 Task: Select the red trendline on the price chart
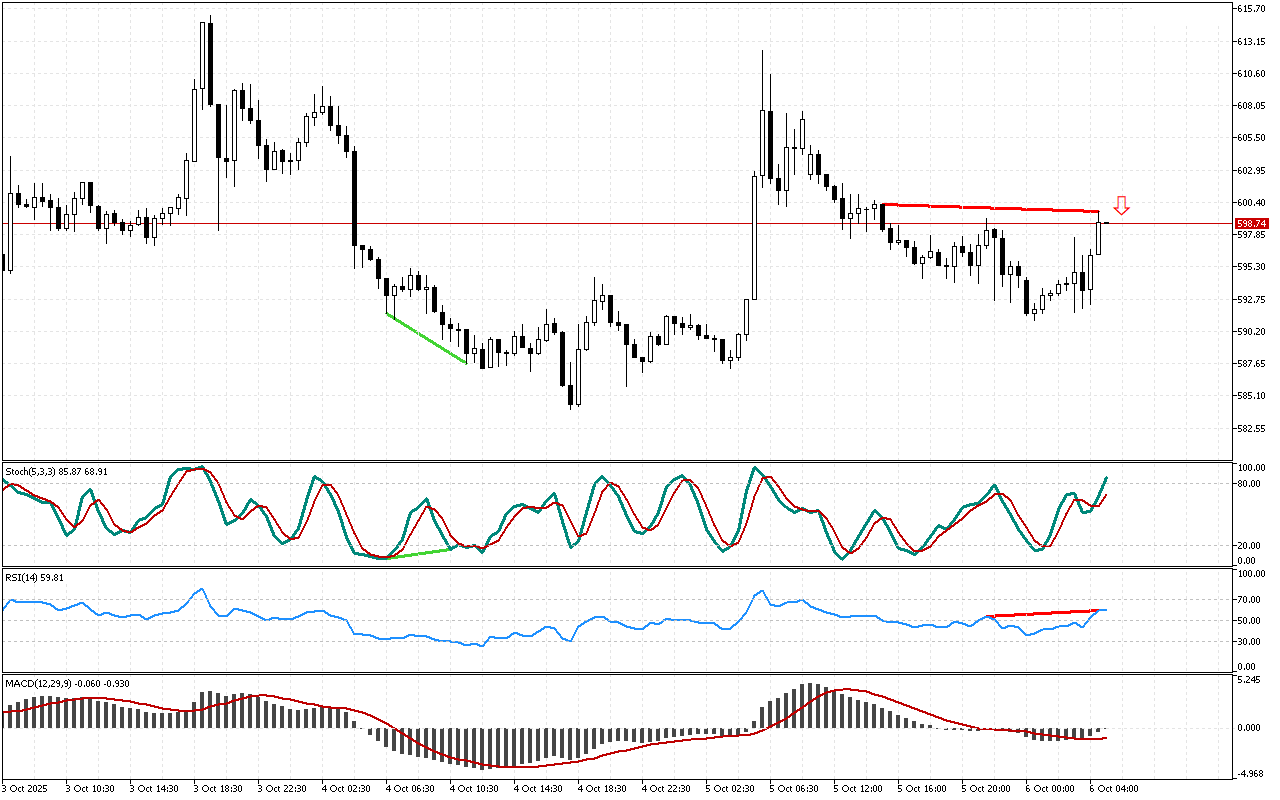[990, 208]
